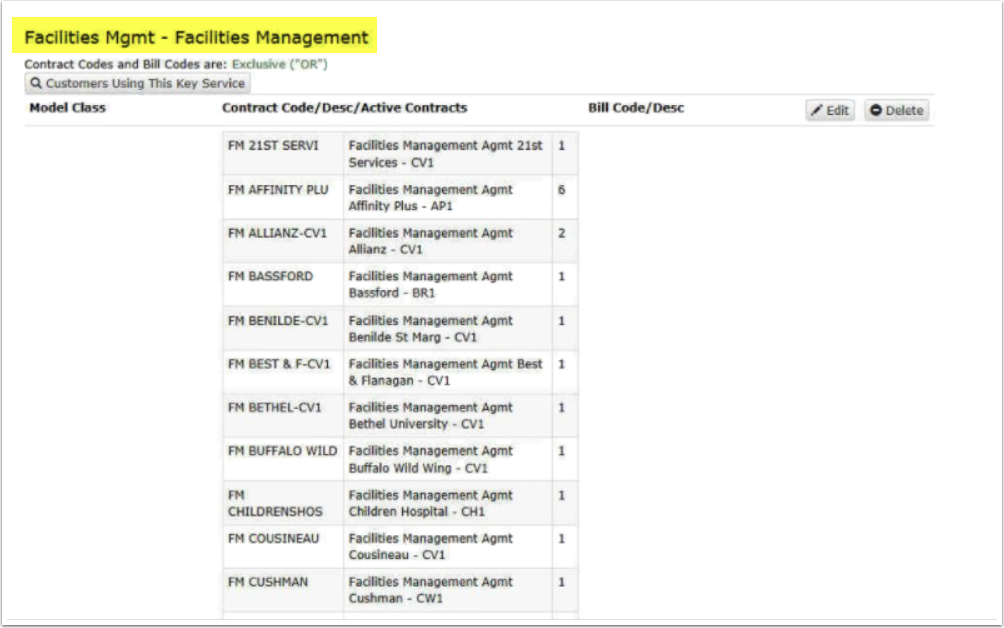Select contract code FM CUSHMAN

click(268, 582)
